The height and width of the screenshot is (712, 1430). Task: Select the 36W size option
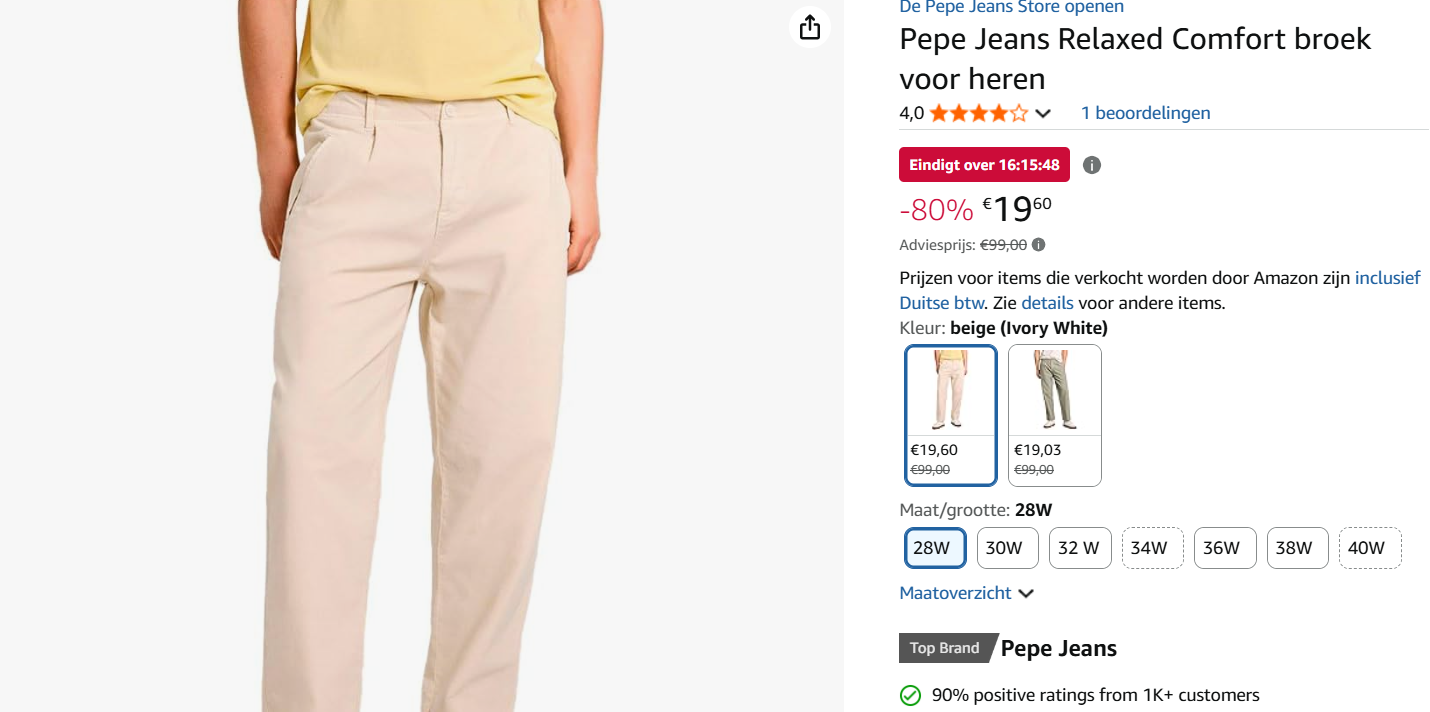click(x=1224, y=547)
